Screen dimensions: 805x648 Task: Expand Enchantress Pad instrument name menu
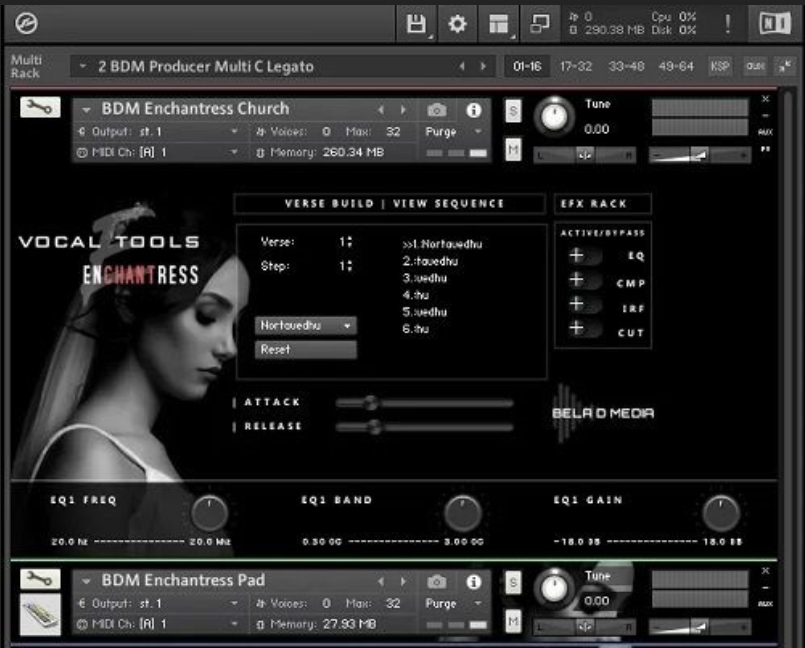86,581
